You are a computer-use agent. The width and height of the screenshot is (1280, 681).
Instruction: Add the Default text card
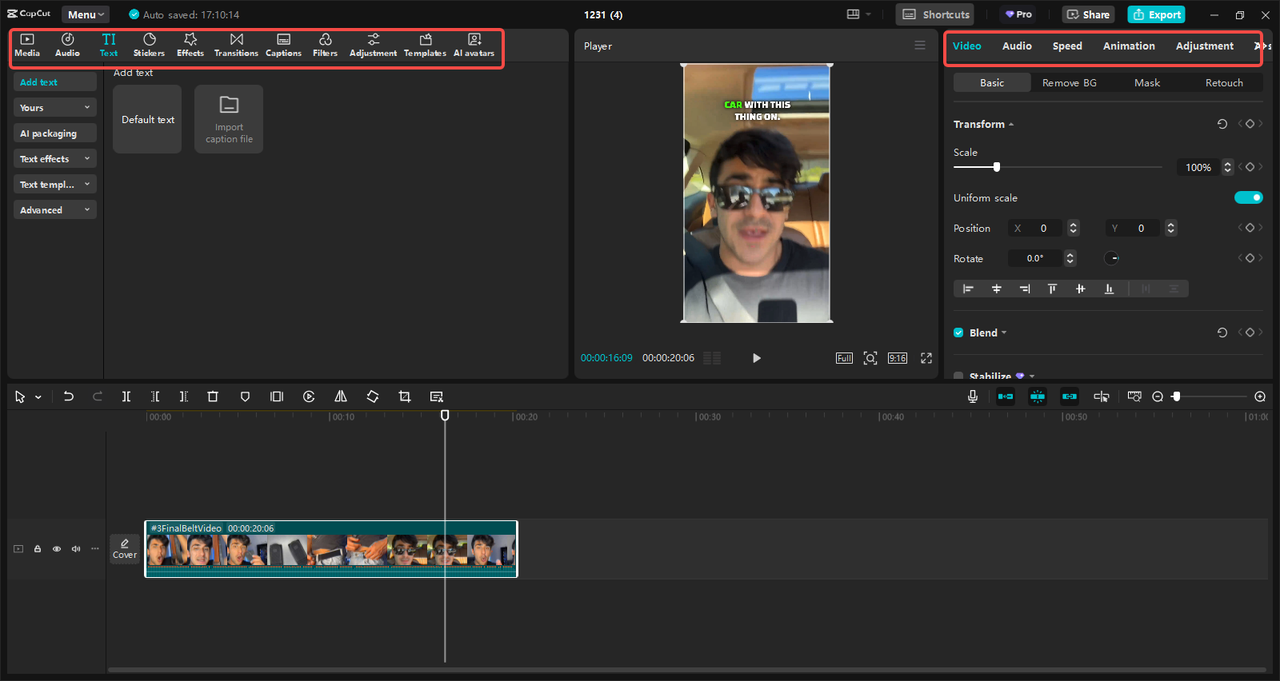pos(148,119)
